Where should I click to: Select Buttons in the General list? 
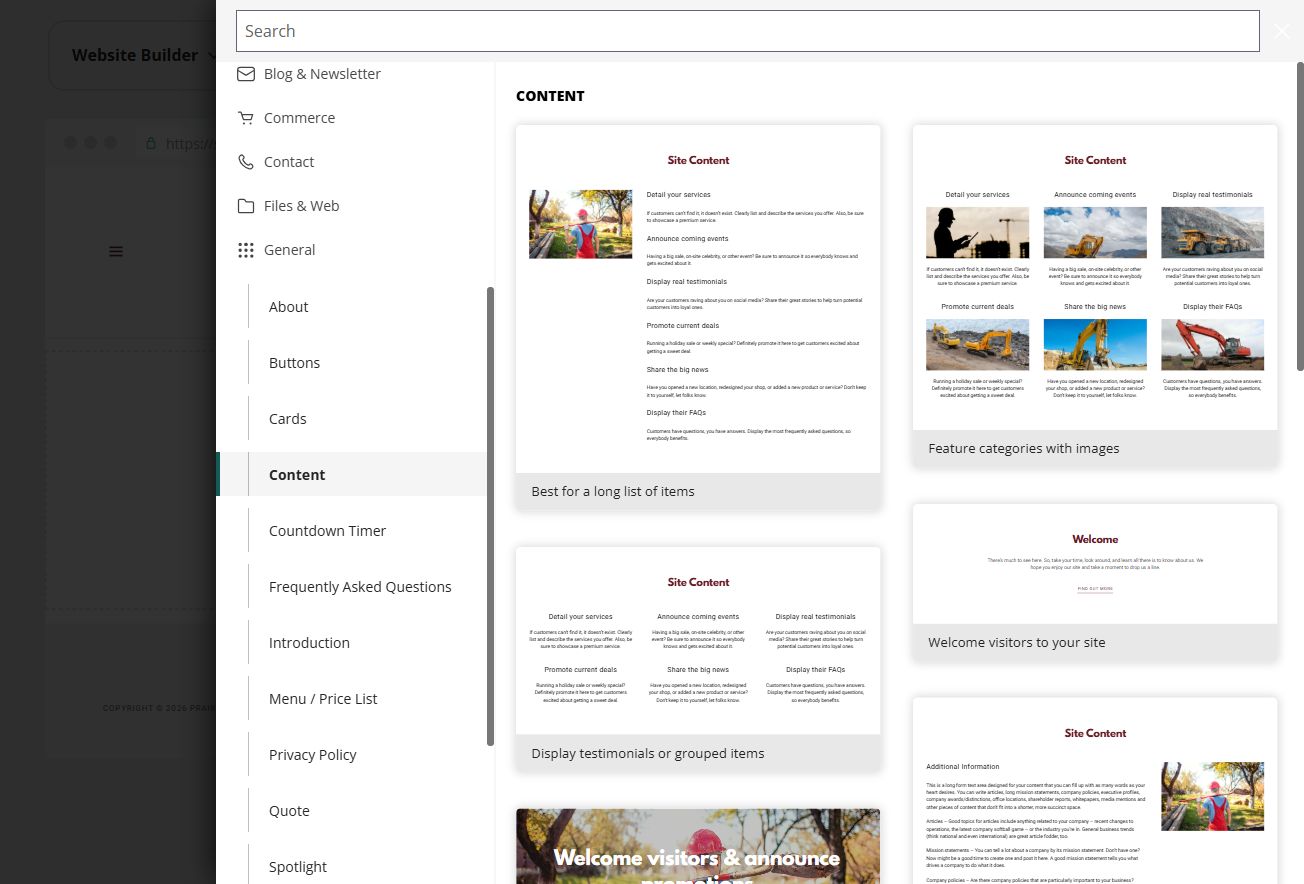294,363
